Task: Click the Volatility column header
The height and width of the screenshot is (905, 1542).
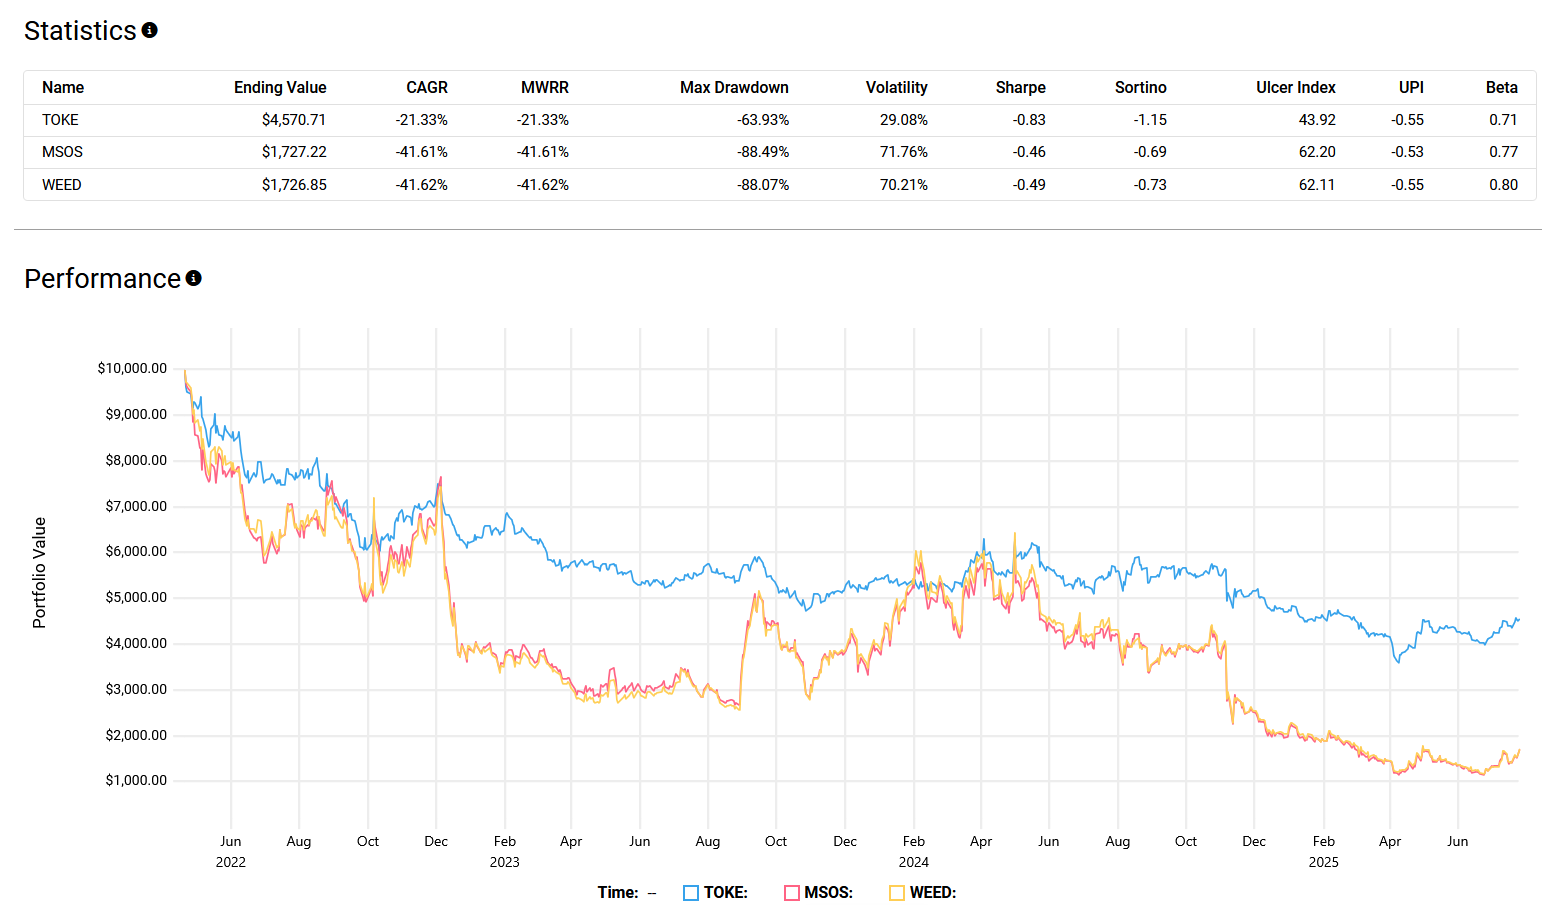Action: pos(897,88)
